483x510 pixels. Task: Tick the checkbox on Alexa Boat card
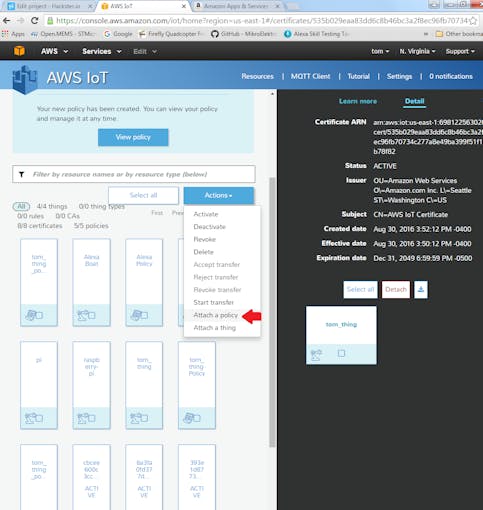coord(92,315)
